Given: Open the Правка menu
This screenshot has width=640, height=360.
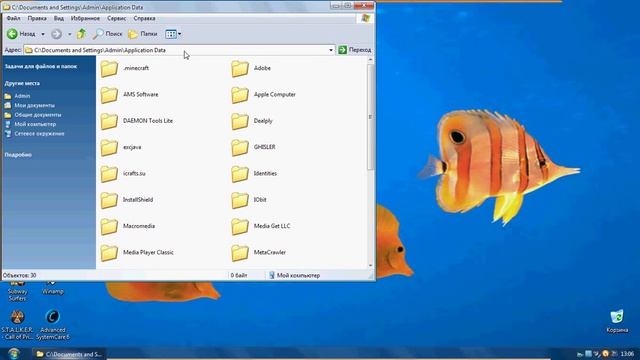Looking at the screenshot, I should (x=37, y=18).
